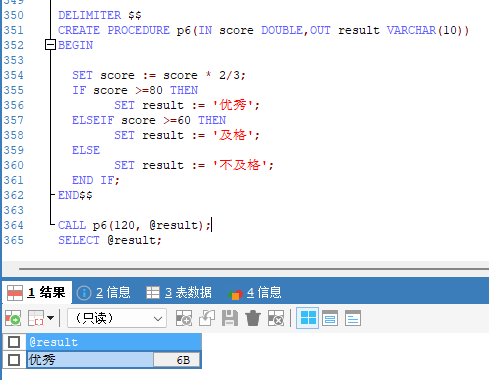The width and height of the screenshot is (489, 380).
Task: Click the duplicate current row icon
Action: click(207, 318)
